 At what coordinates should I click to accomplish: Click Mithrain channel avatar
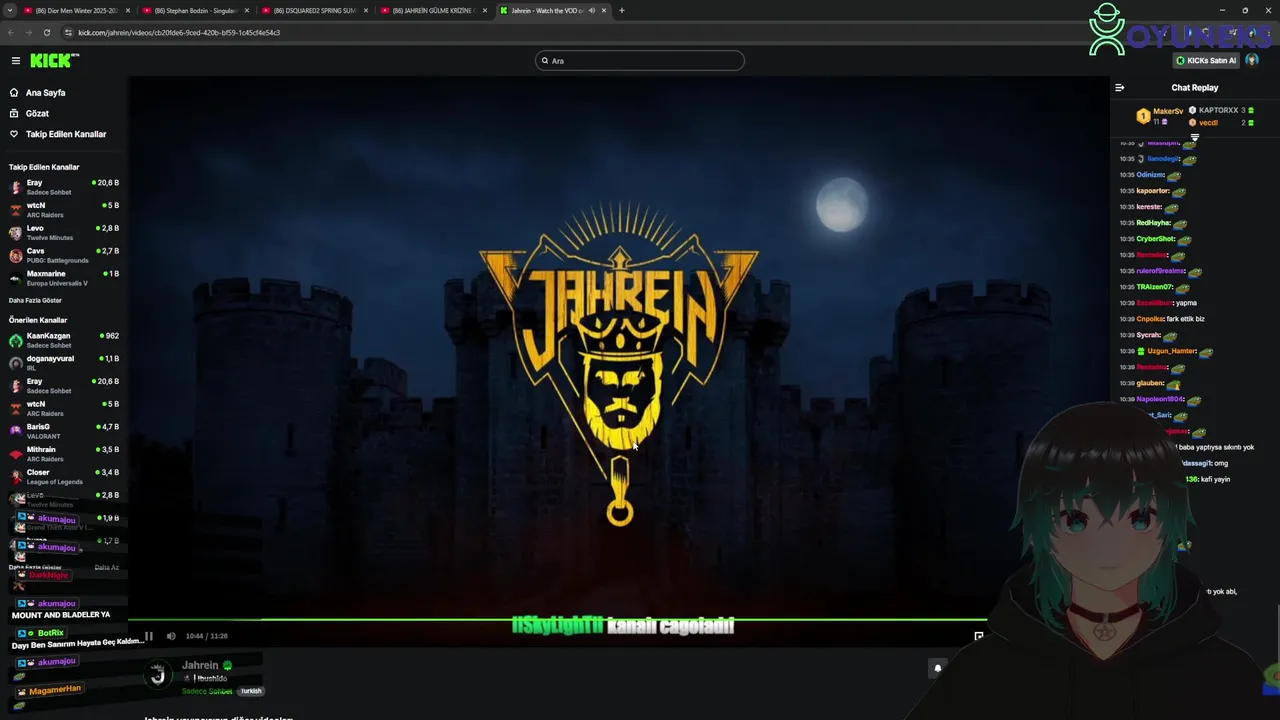click(15, 454)
